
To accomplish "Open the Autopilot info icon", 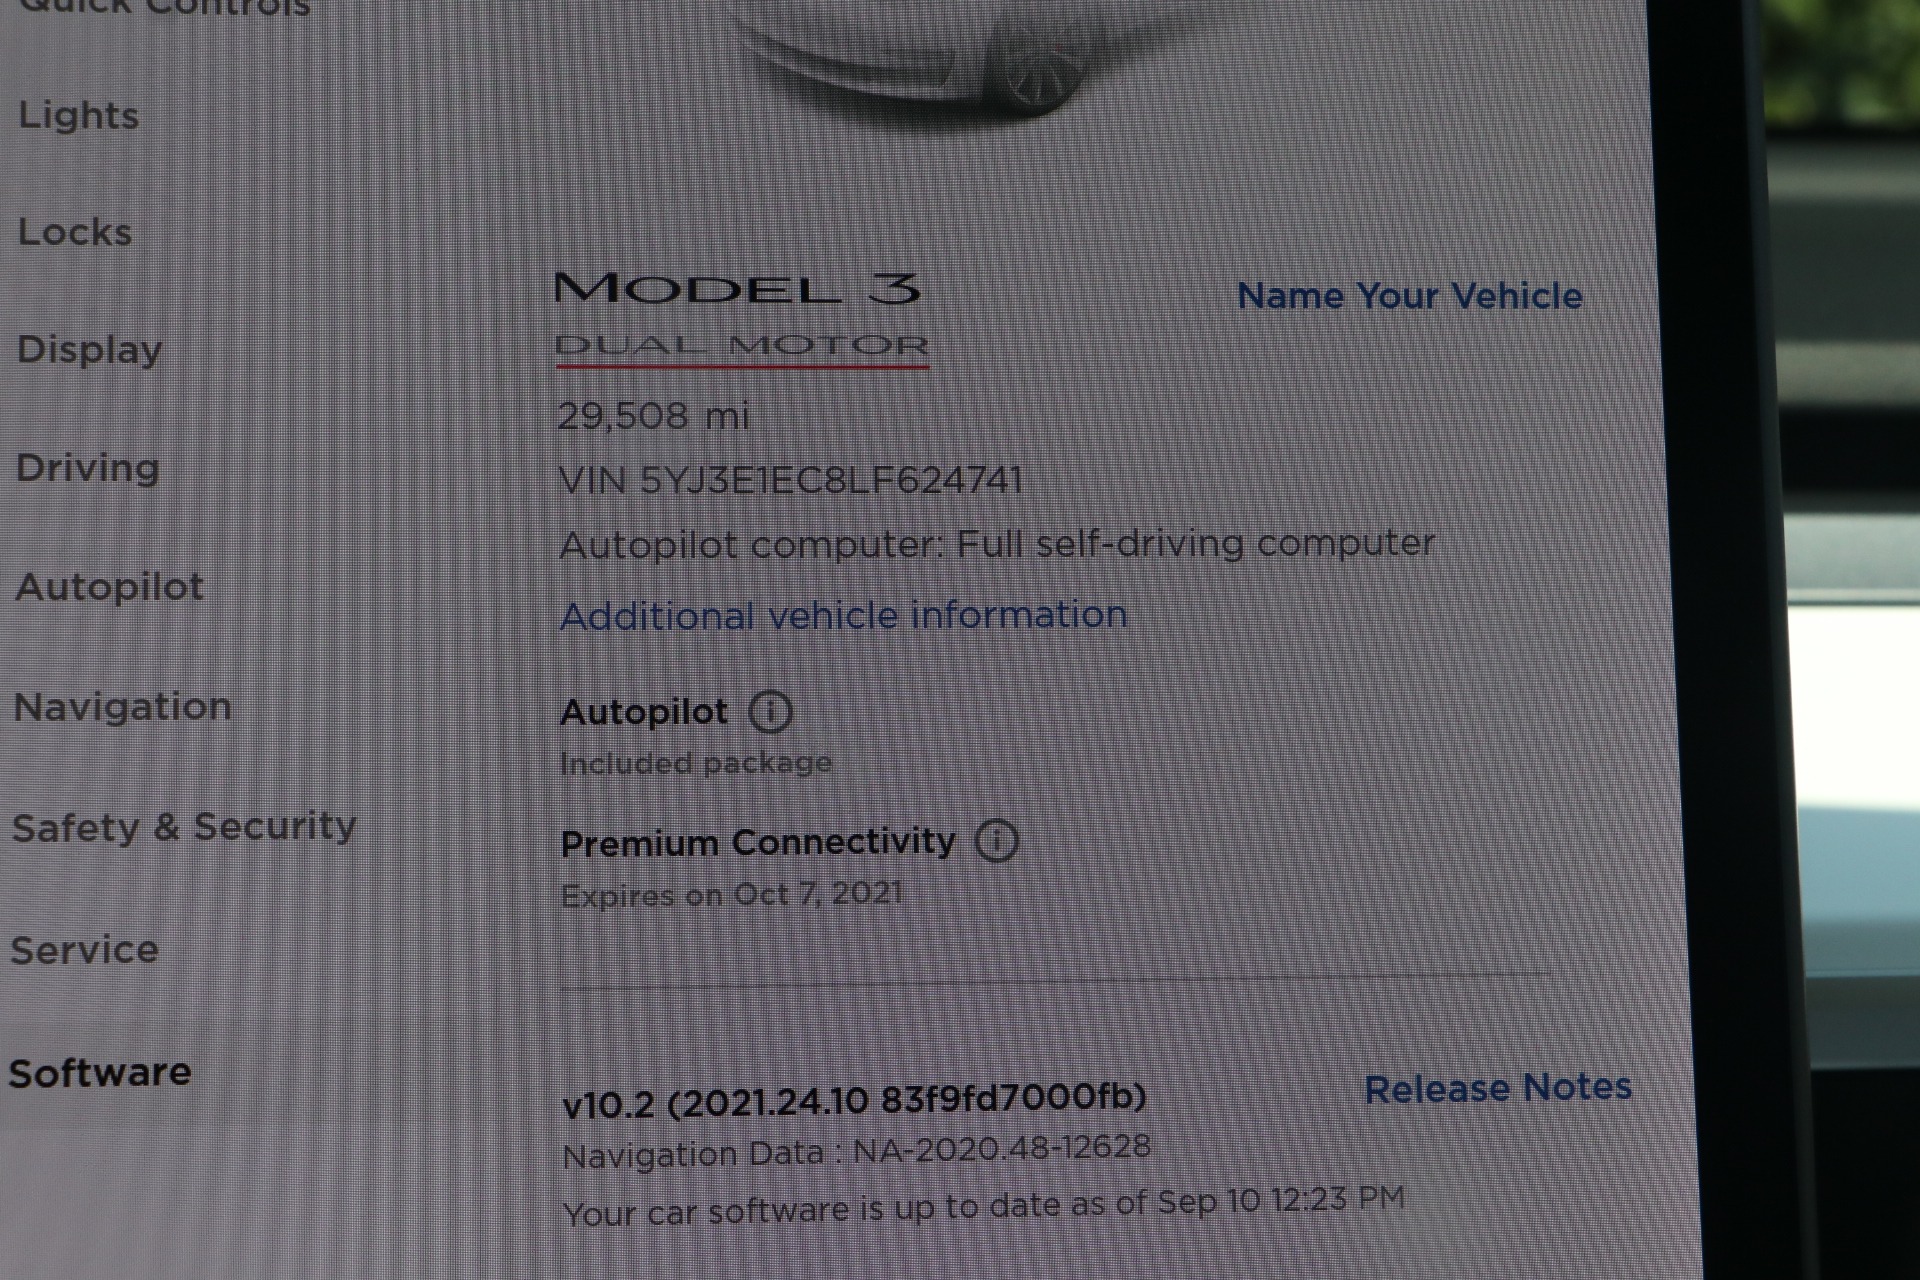I will coord(770,712).
